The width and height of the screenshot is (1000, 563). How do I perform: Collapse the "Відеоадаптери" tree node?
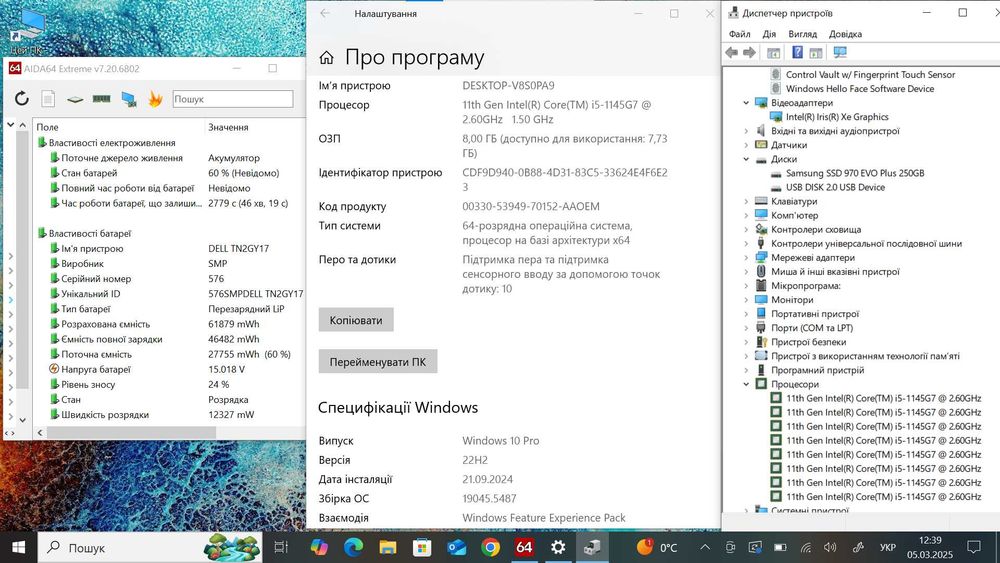tap(746, 103)
